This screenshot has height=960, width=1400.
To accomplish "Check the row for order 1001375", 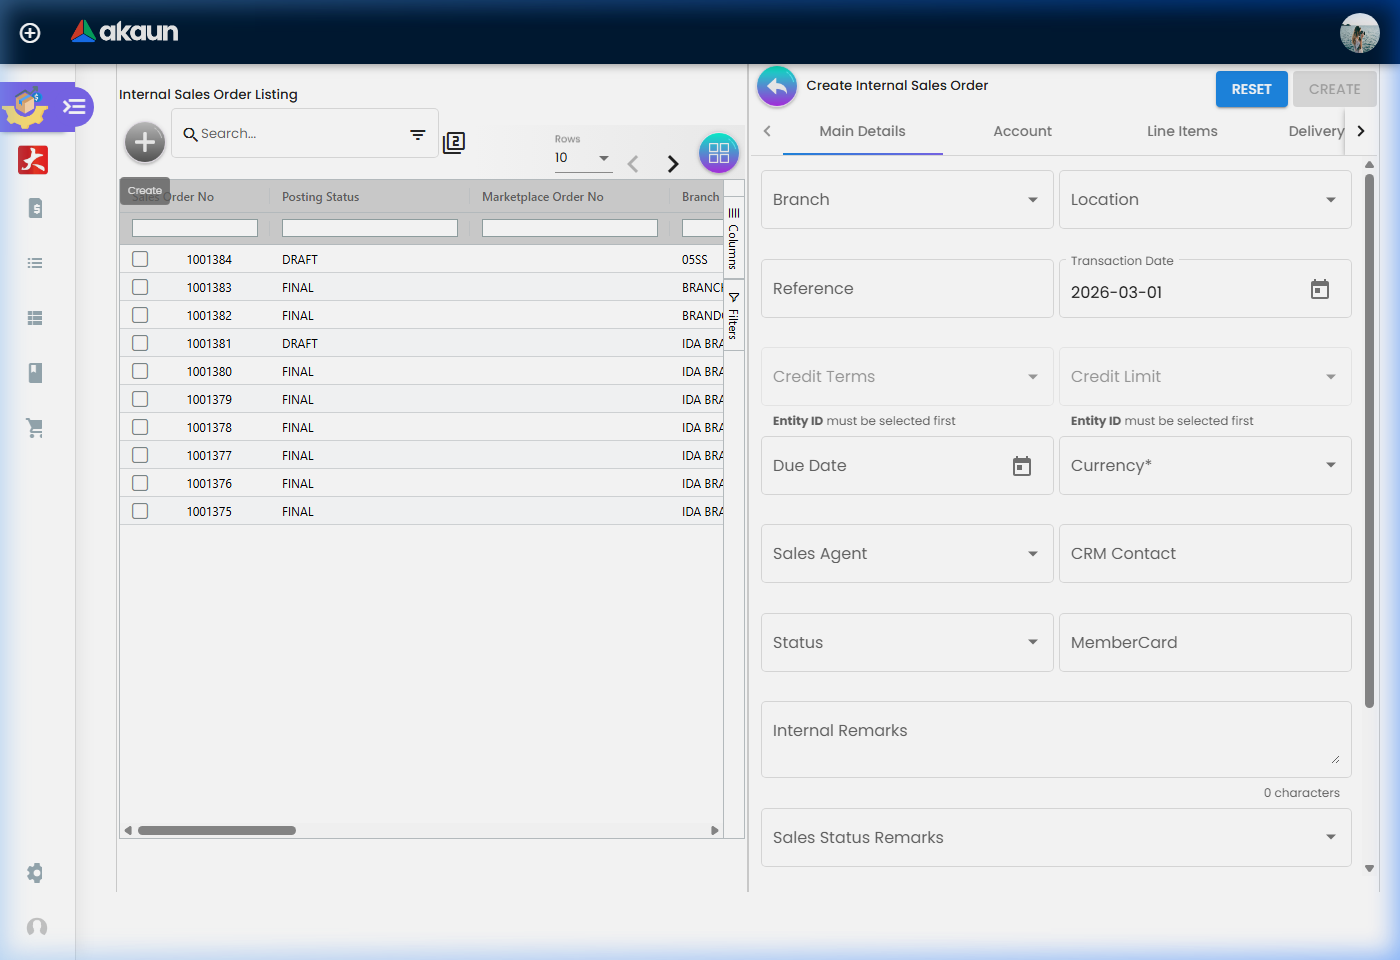I will coord(140,511).
